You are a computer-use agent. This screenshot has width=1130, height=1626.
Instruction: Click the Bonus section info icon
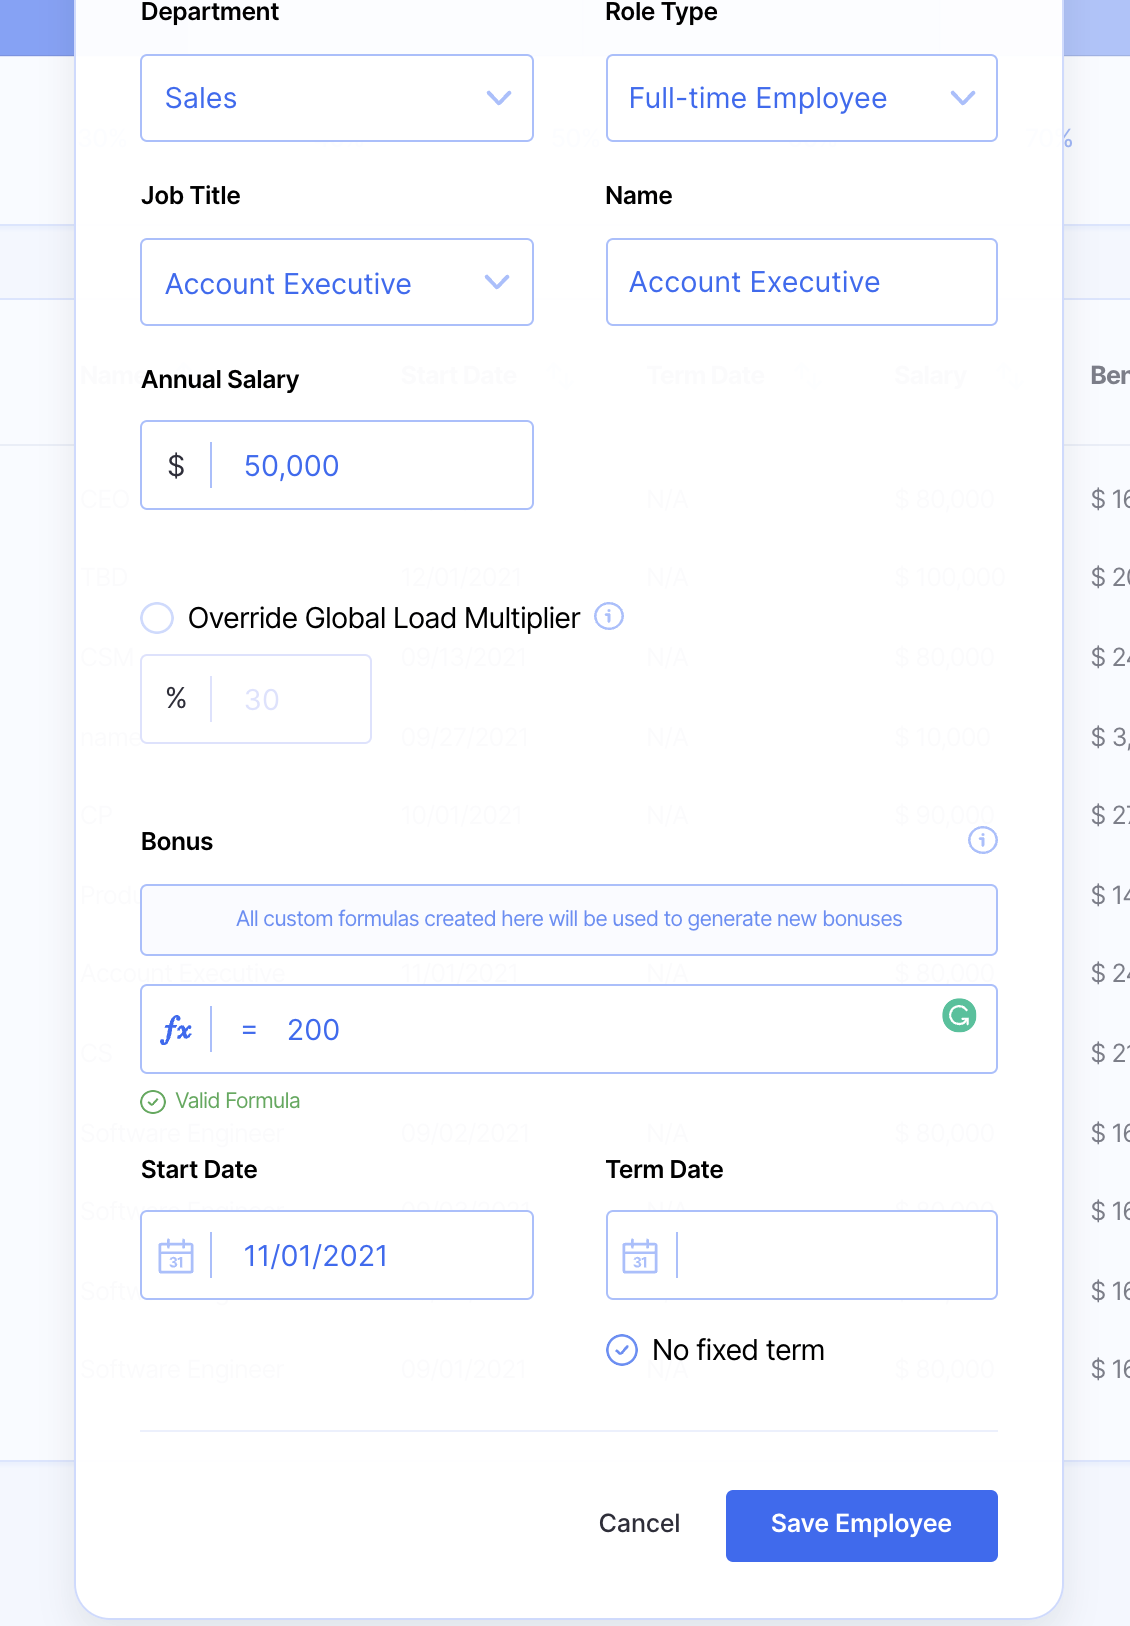coord(982,840)
